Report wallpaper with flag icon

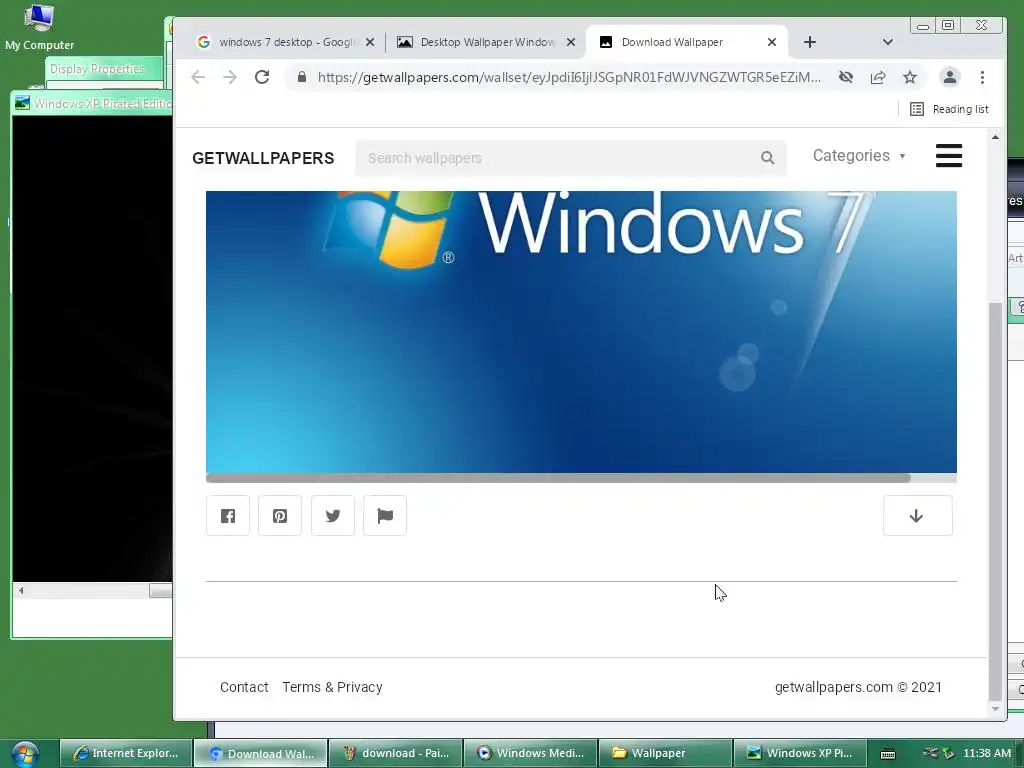pyautogui.click(x=385, y=516)
